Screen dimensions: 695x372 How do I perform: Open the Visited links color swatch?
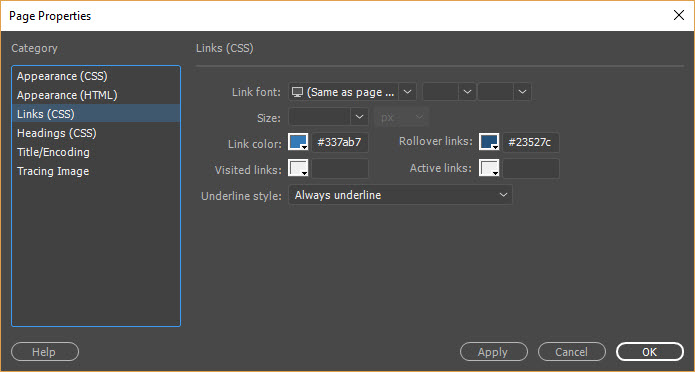pyautogui.click(x=298, y=168)
